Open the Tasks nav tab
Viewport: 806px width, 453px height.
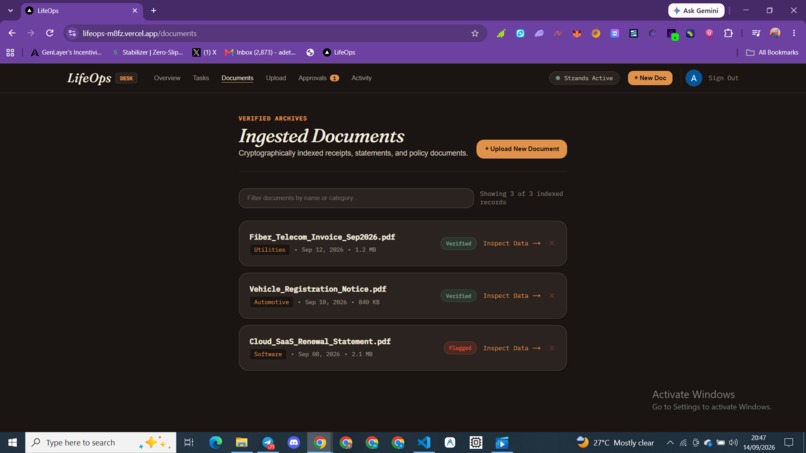point(200,78)
